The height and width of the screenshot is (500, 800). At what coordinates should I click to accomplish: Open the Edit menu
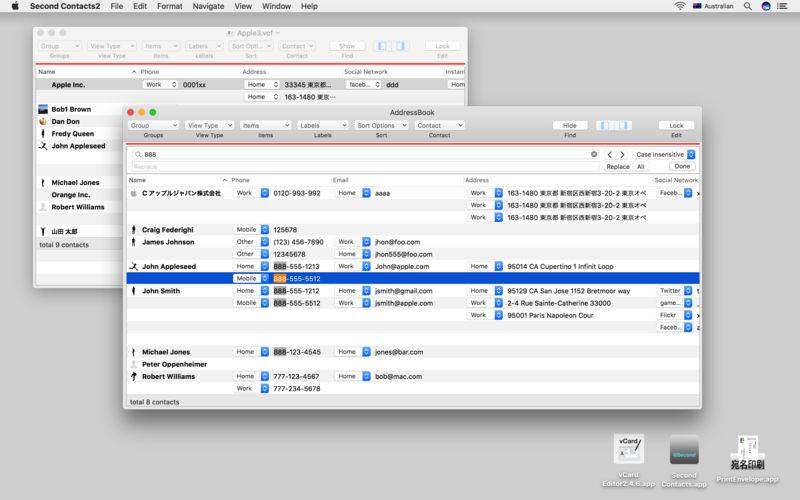click(140, 6)
